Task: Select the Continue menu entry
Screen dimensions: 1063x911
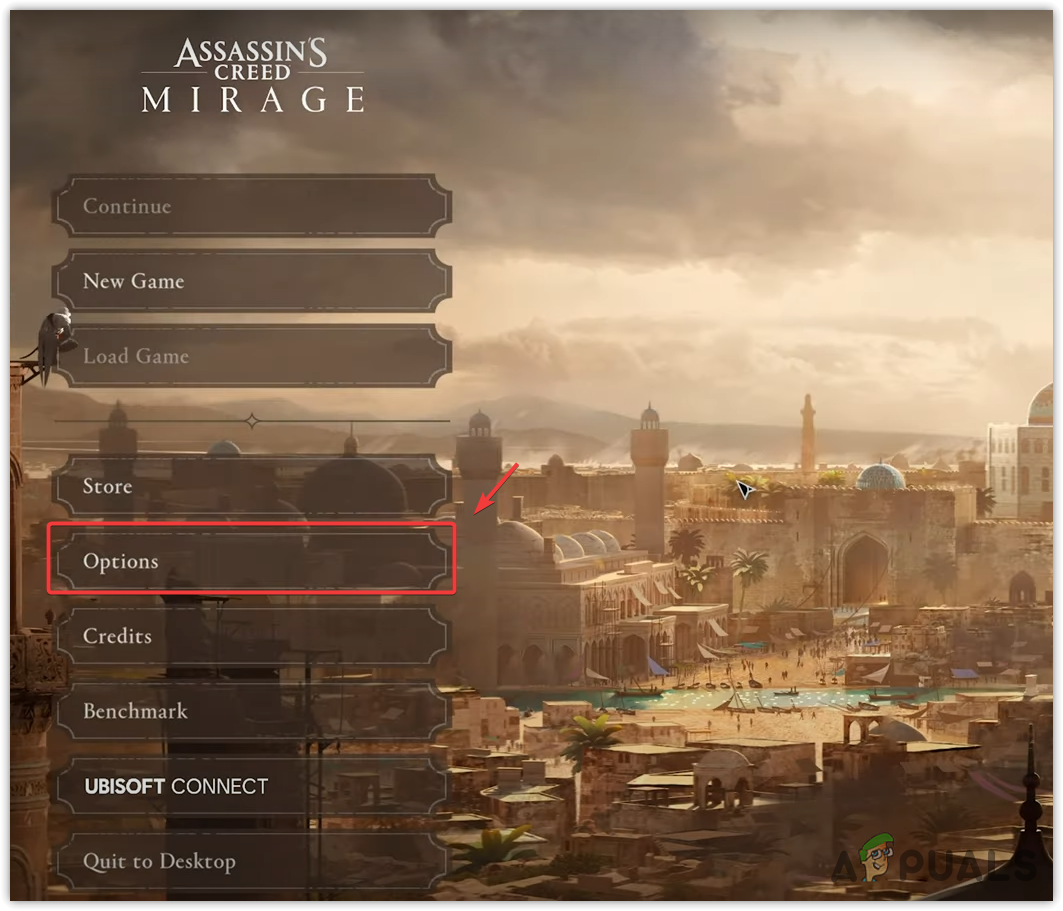Action: click(252, 206)
